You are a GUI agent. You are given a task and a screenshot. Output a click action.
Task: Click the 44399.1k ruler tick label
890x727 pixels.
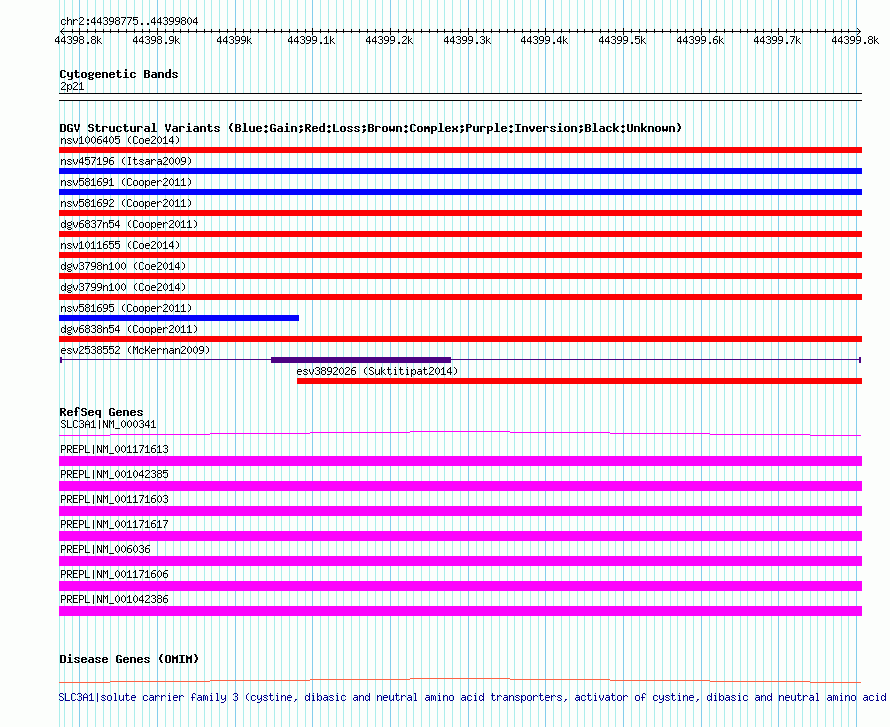[x=311, y=40]
